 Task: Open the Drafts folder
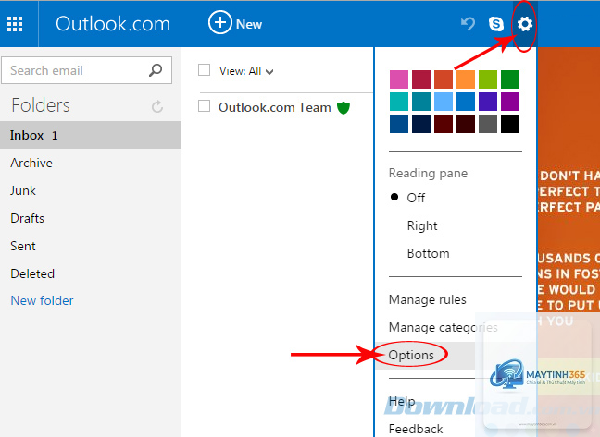[28, 218]
